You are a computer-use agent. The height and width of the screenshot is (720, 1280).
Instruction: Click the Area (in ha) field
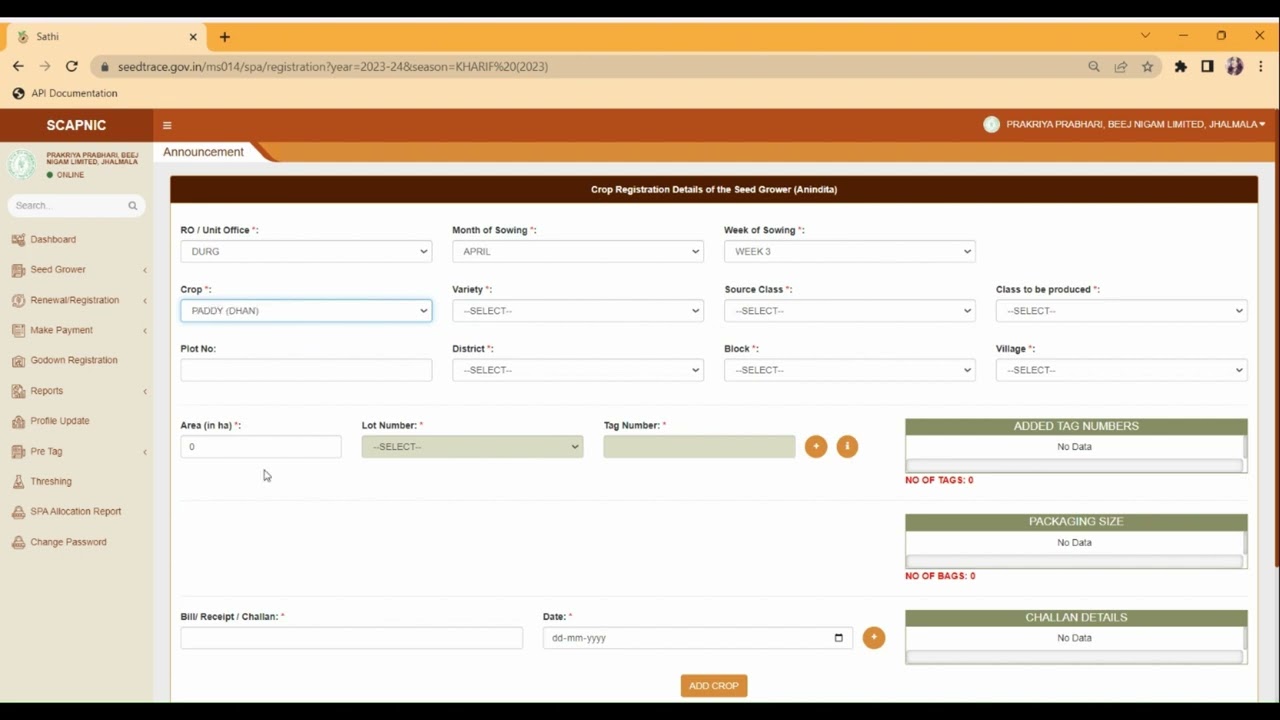261,446
